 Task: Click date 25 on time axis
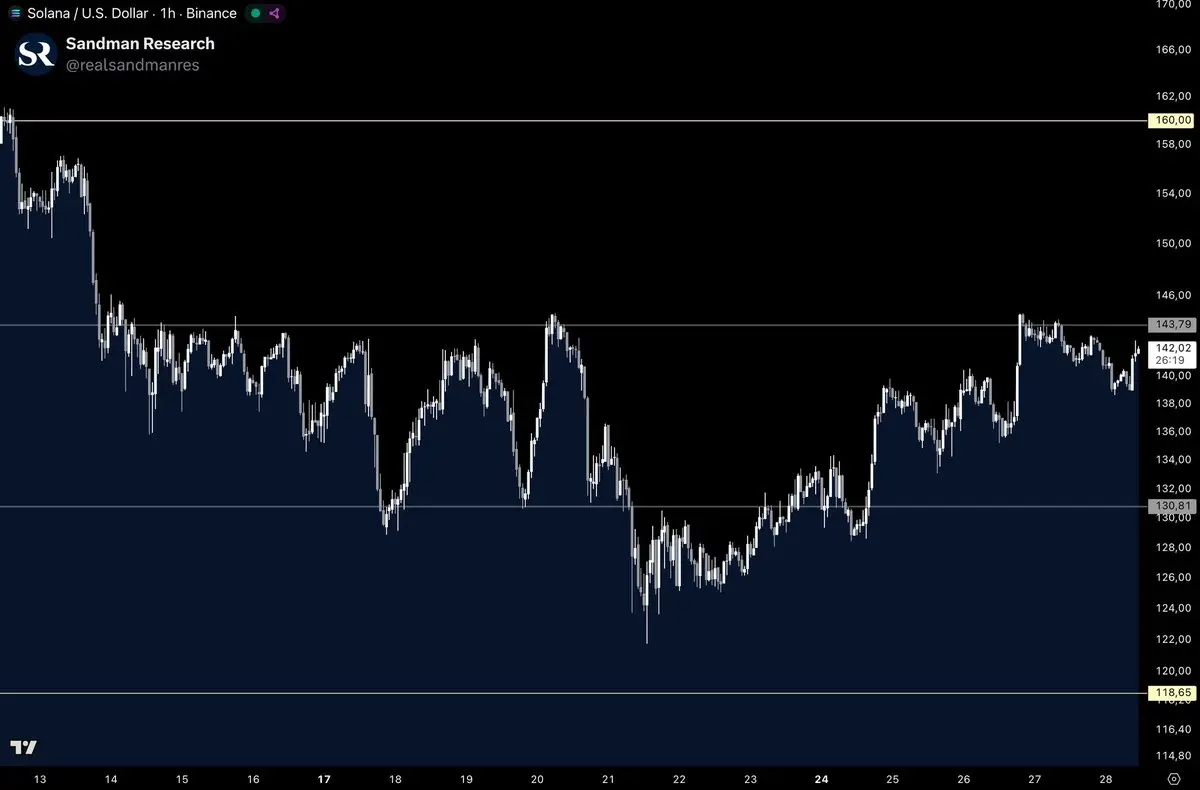[892, 779]
